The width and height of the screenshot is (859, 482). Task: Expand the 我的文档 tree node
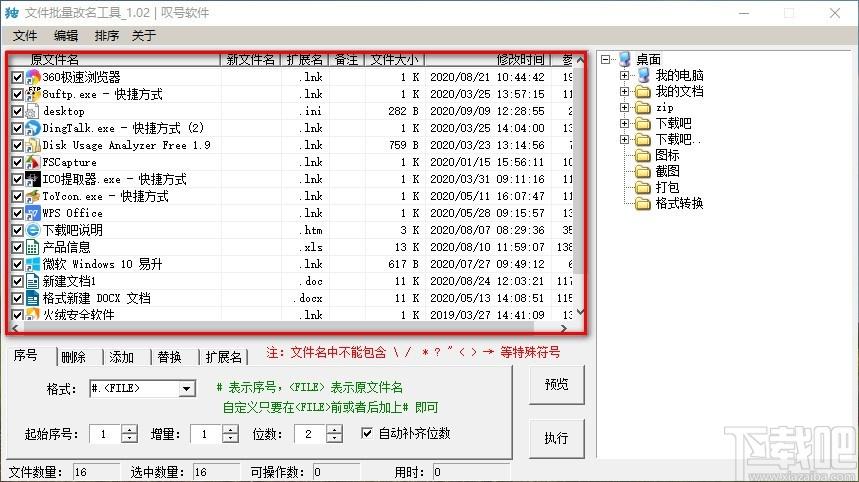click(624, 91)
